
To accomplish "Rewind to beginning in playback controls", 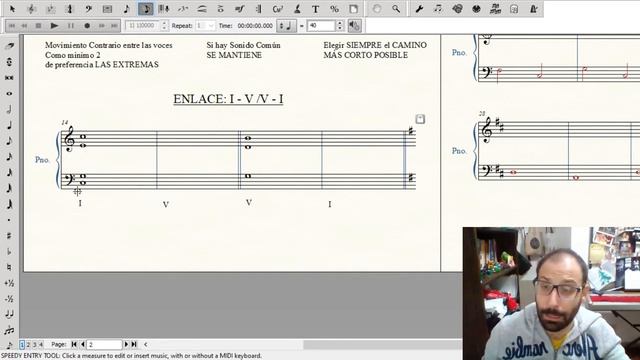I will coord(12,26).
